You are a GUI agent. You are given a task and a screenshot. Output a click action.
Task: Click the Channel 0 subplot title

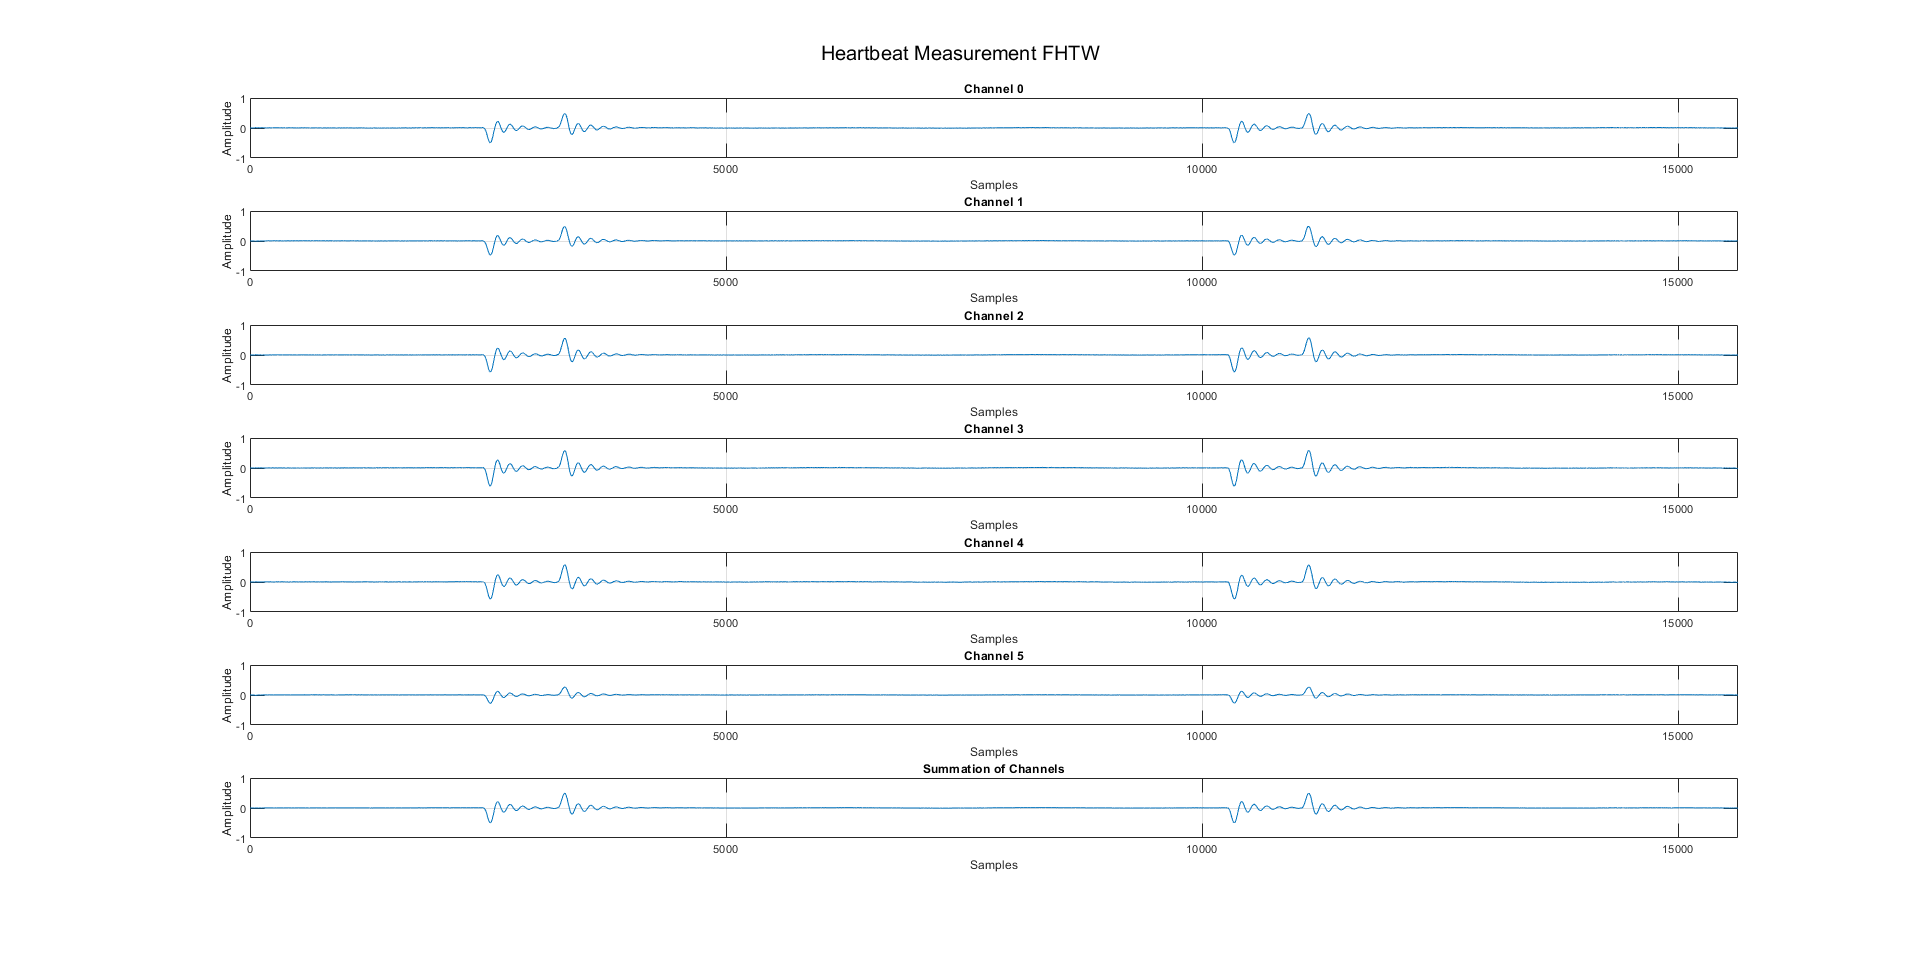[x=993, y=89]
